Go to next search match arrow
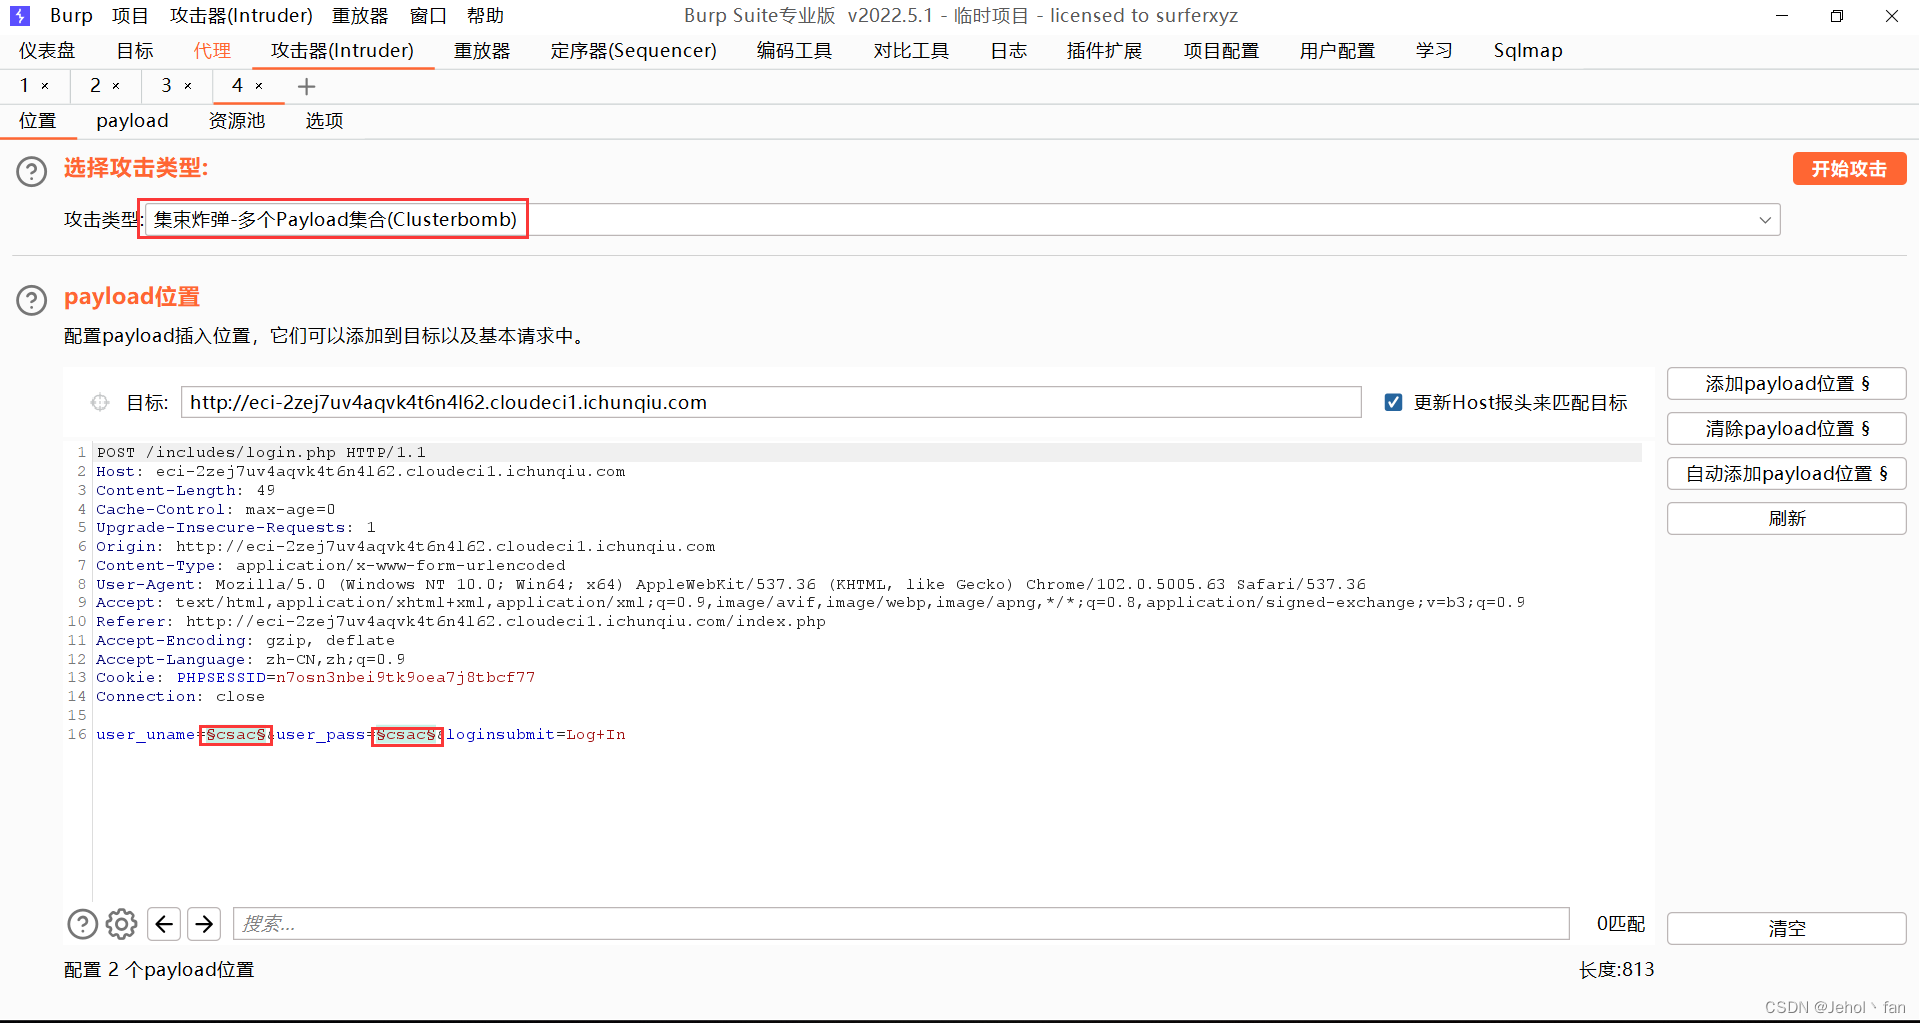1920x1023 pixels. tap(204, 923)
